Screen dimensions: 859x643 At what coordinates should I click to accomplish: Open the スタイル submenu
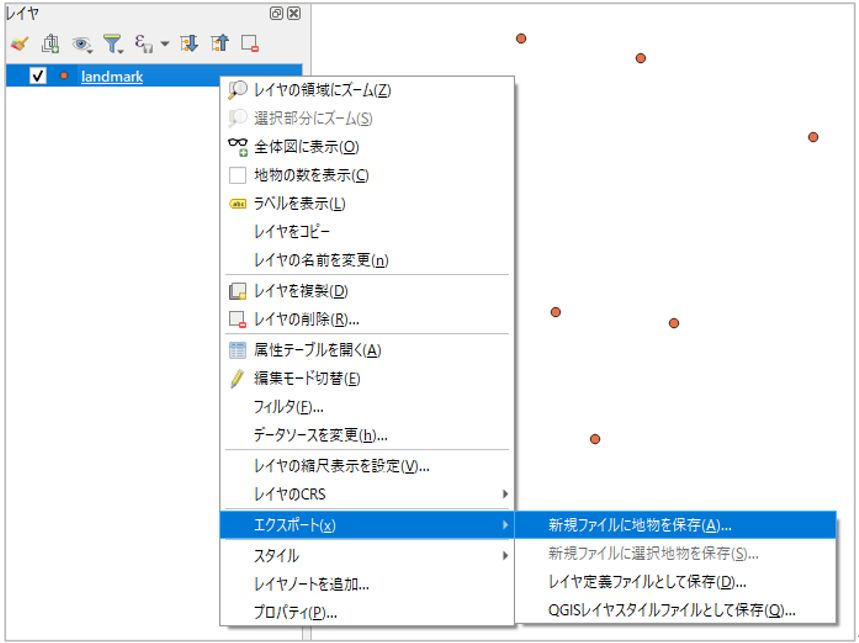[x=367, y=555]
